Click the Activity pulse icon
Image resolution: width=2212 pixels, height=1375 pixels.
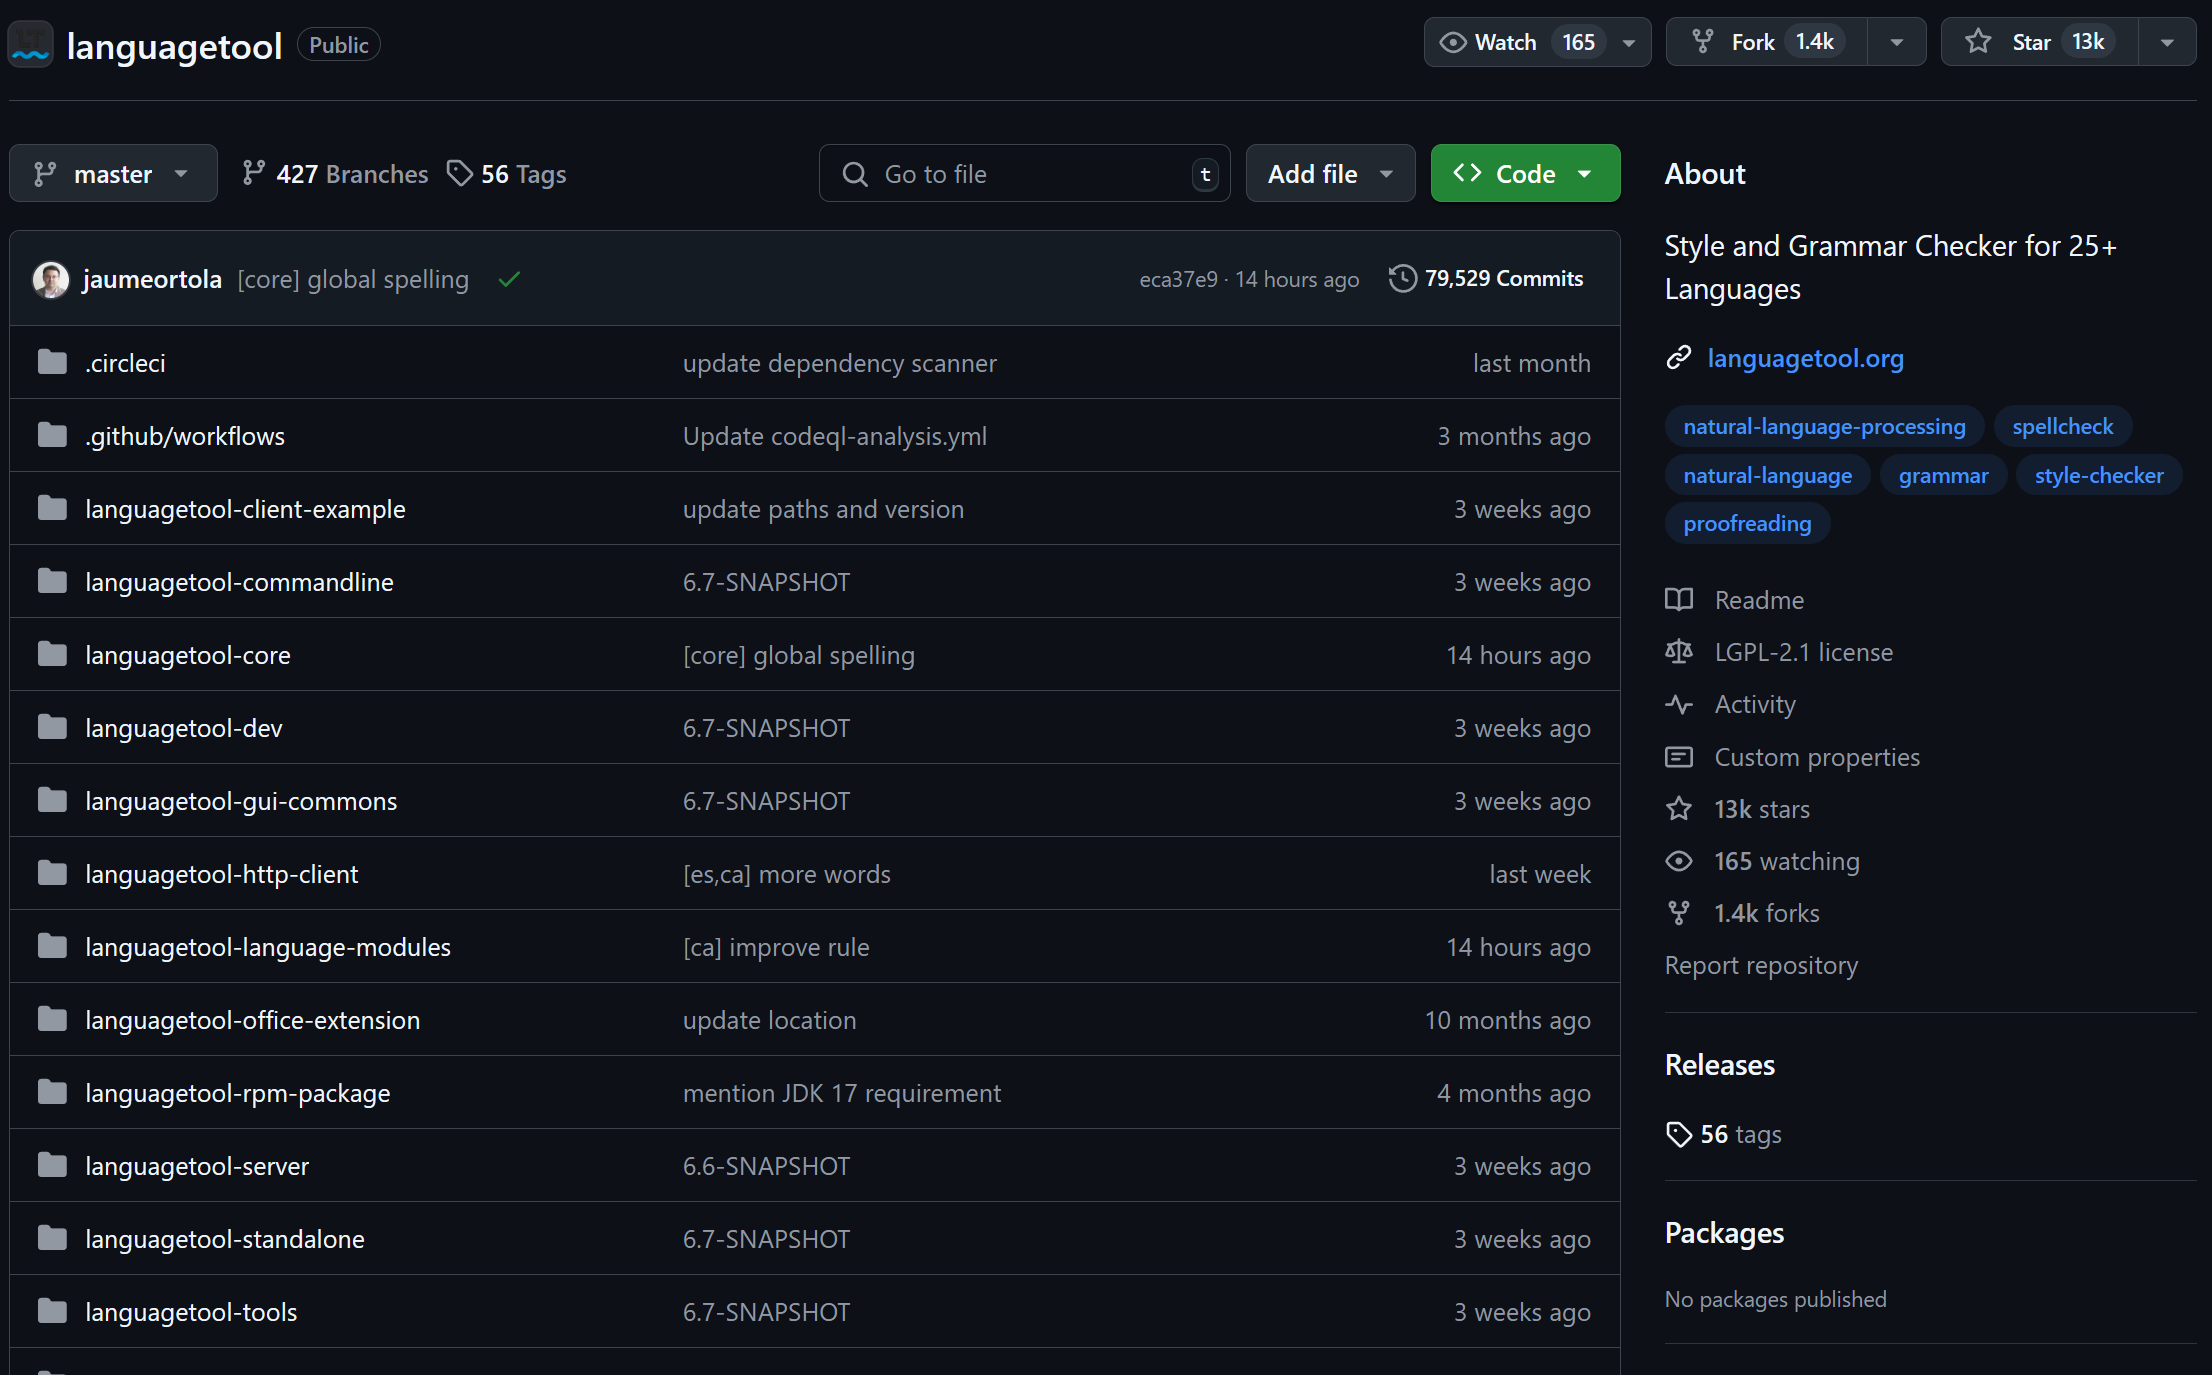coord(1678,704)
